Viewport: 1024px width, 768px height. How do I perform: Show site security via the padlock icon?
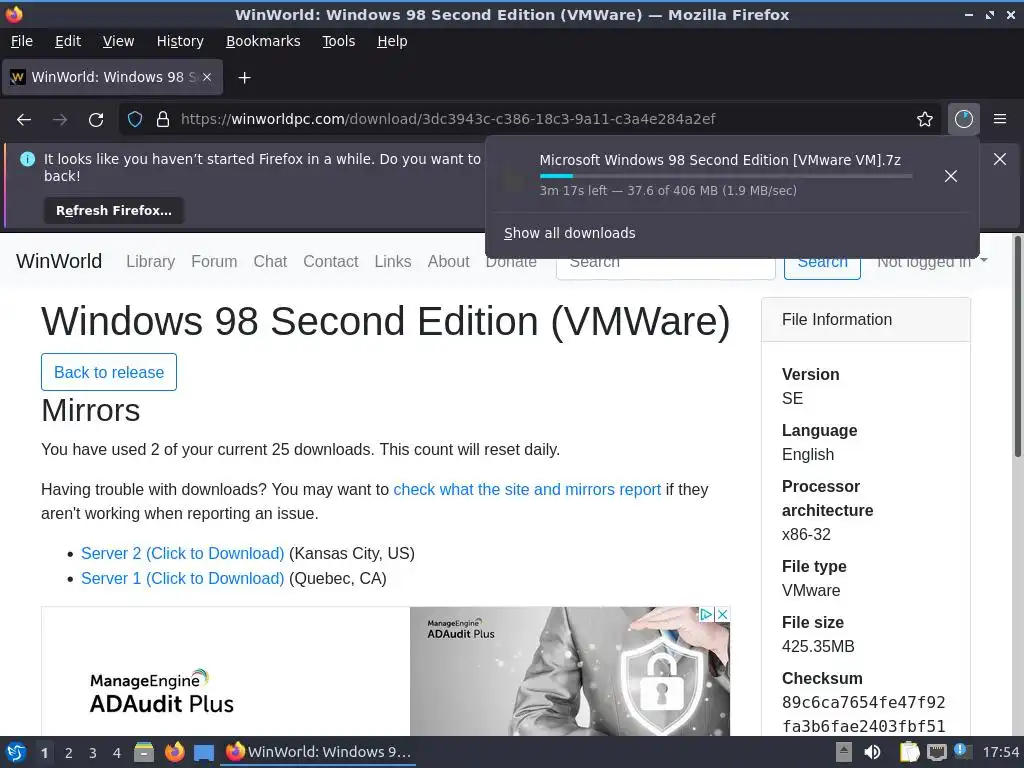(163, 119)
